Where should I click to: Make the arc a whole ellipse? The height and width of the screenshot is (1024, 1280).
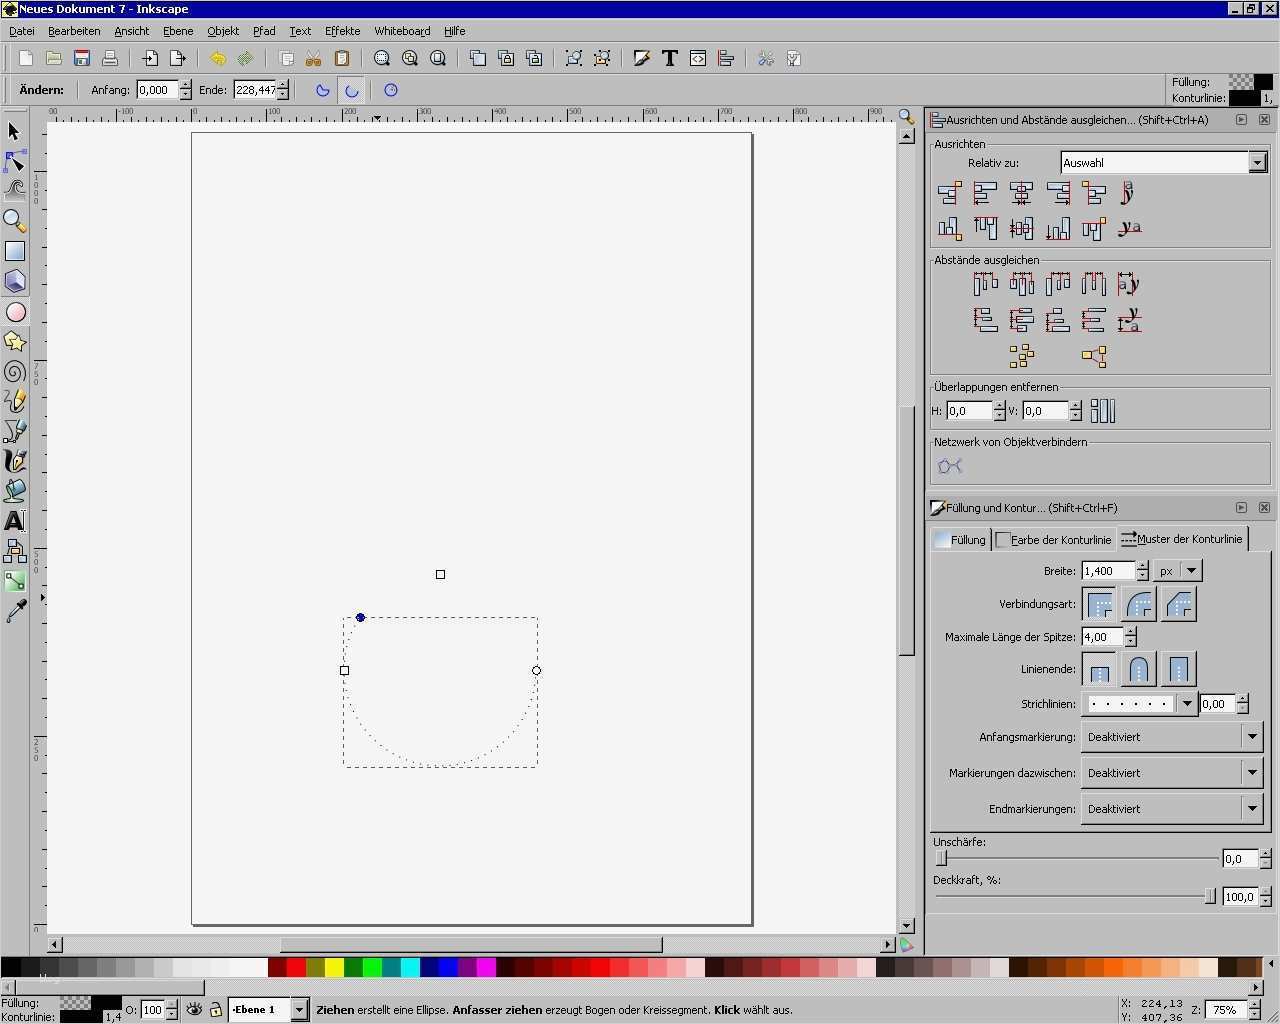(x=390, y=90)
